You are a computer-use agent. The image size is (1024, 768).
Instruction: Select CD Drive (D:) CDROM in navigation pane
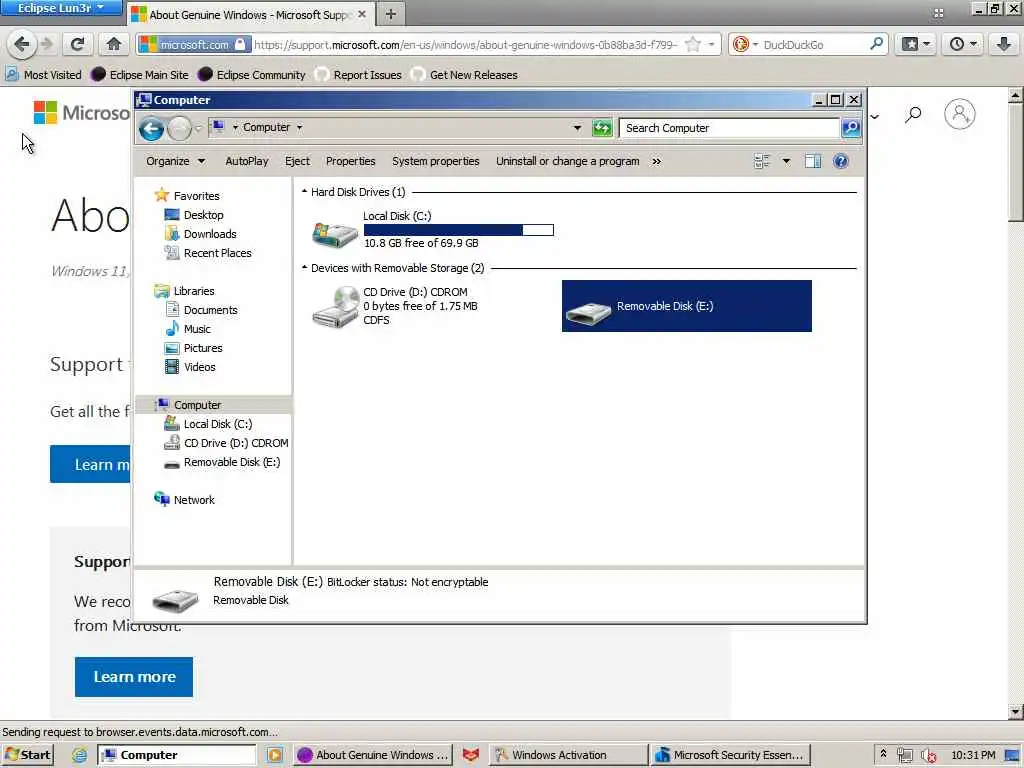pyautogui.click(x=235, y=443)
